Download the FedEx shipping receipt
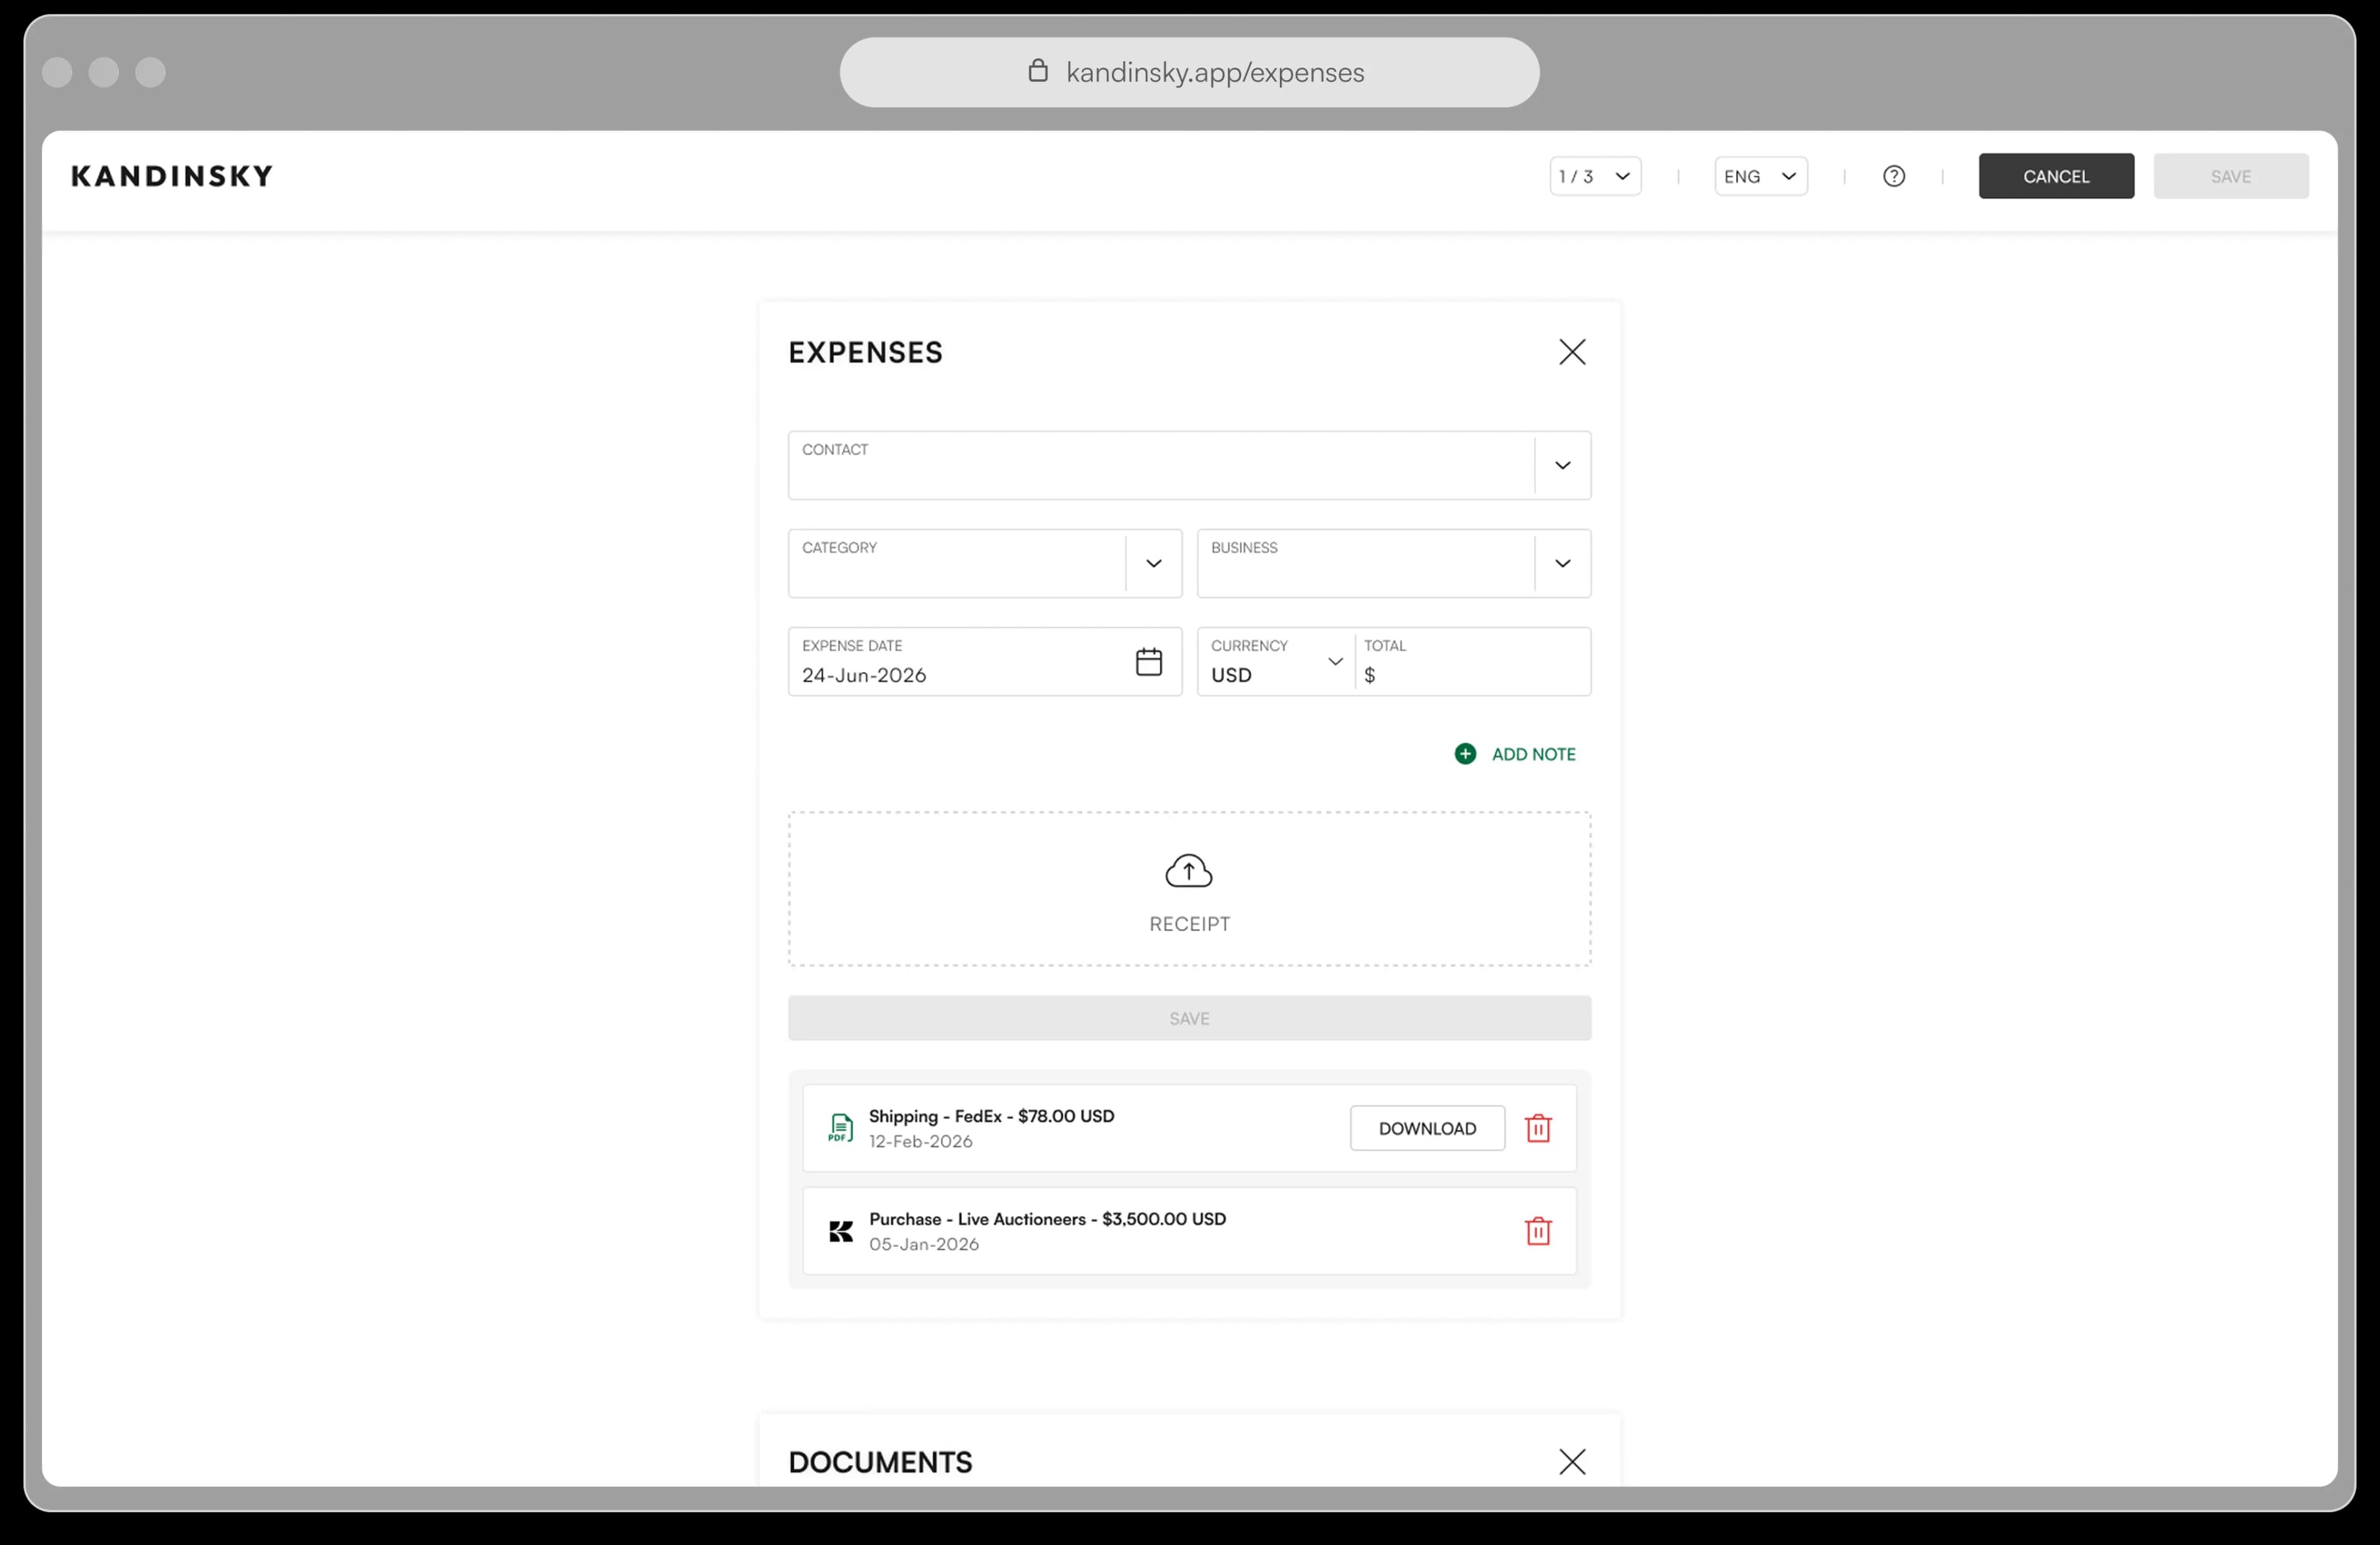 (1427, 1128)
